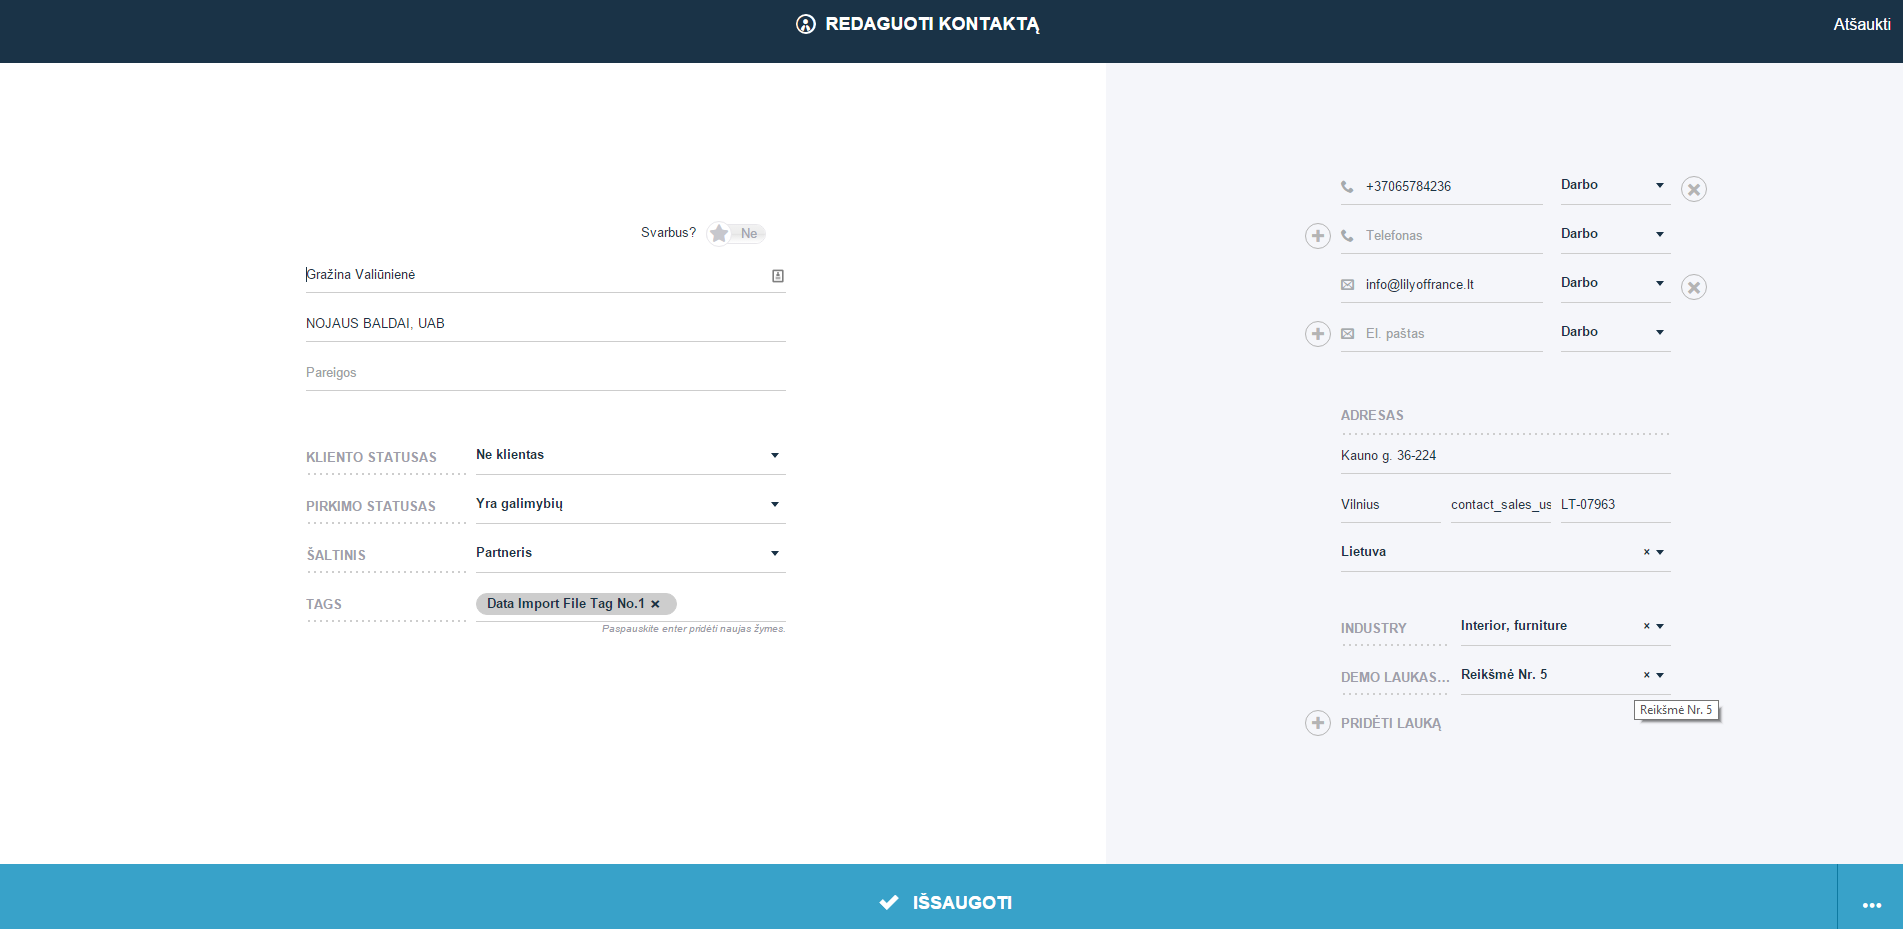Click the contact card icon in name field
Image resolution: width=1903 pixels, height=929 pixels.
tap(777, 276)
